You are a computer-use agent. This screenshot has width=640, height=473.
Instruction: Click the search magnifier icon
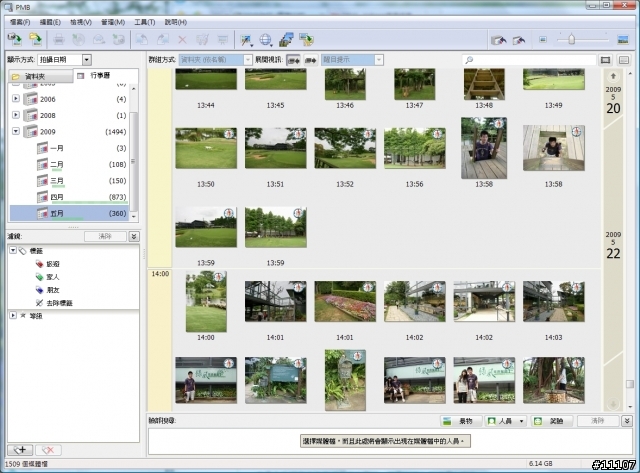click(x=469, y=60)
